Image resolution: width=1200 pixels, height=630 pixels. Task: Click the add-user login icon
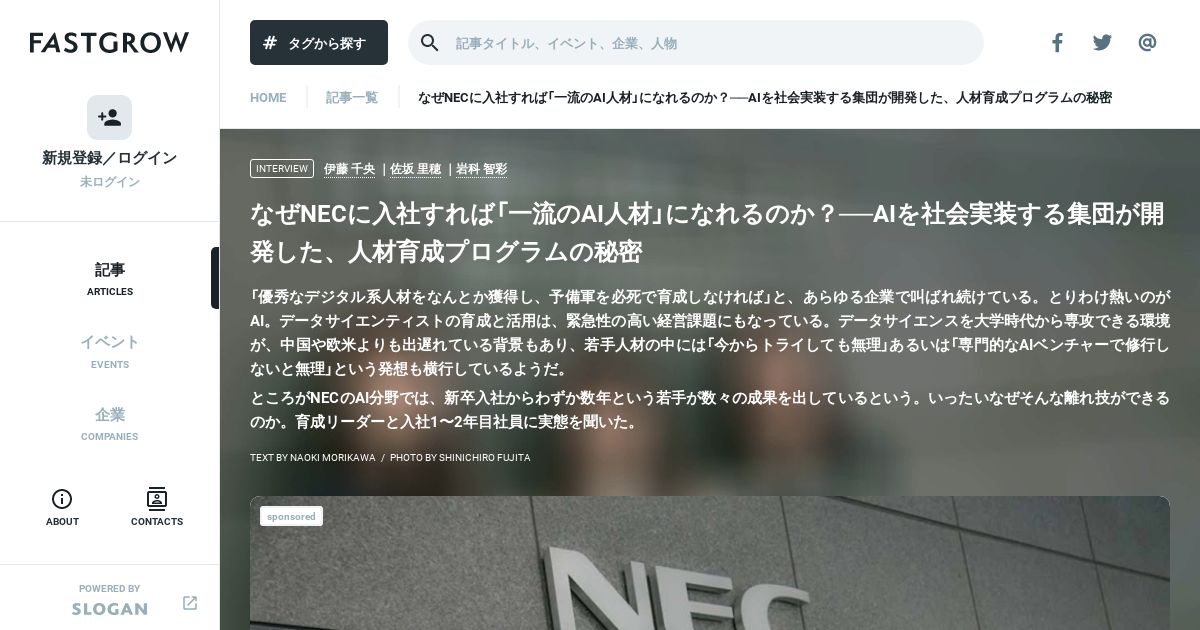109,118
